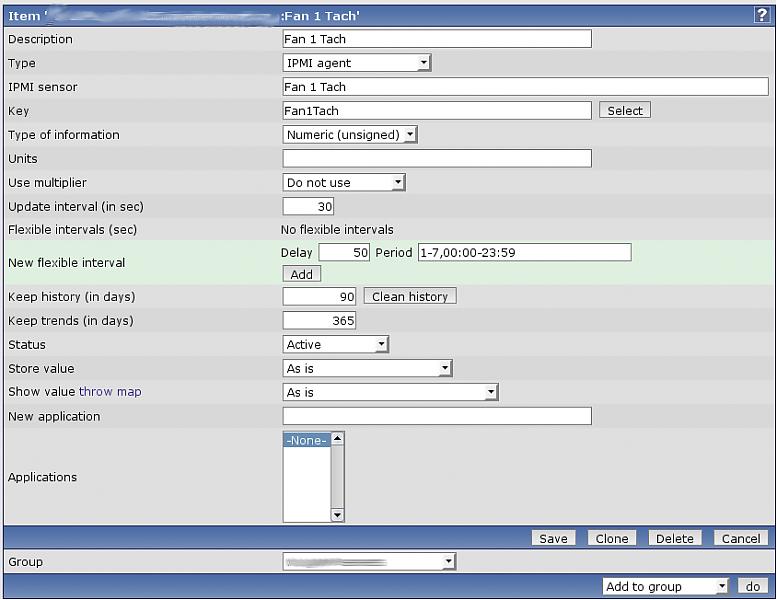This screenshot has height=600, width=777.
Task: Click Applications list scroll down arrow
Action: (x=337, y=515)
